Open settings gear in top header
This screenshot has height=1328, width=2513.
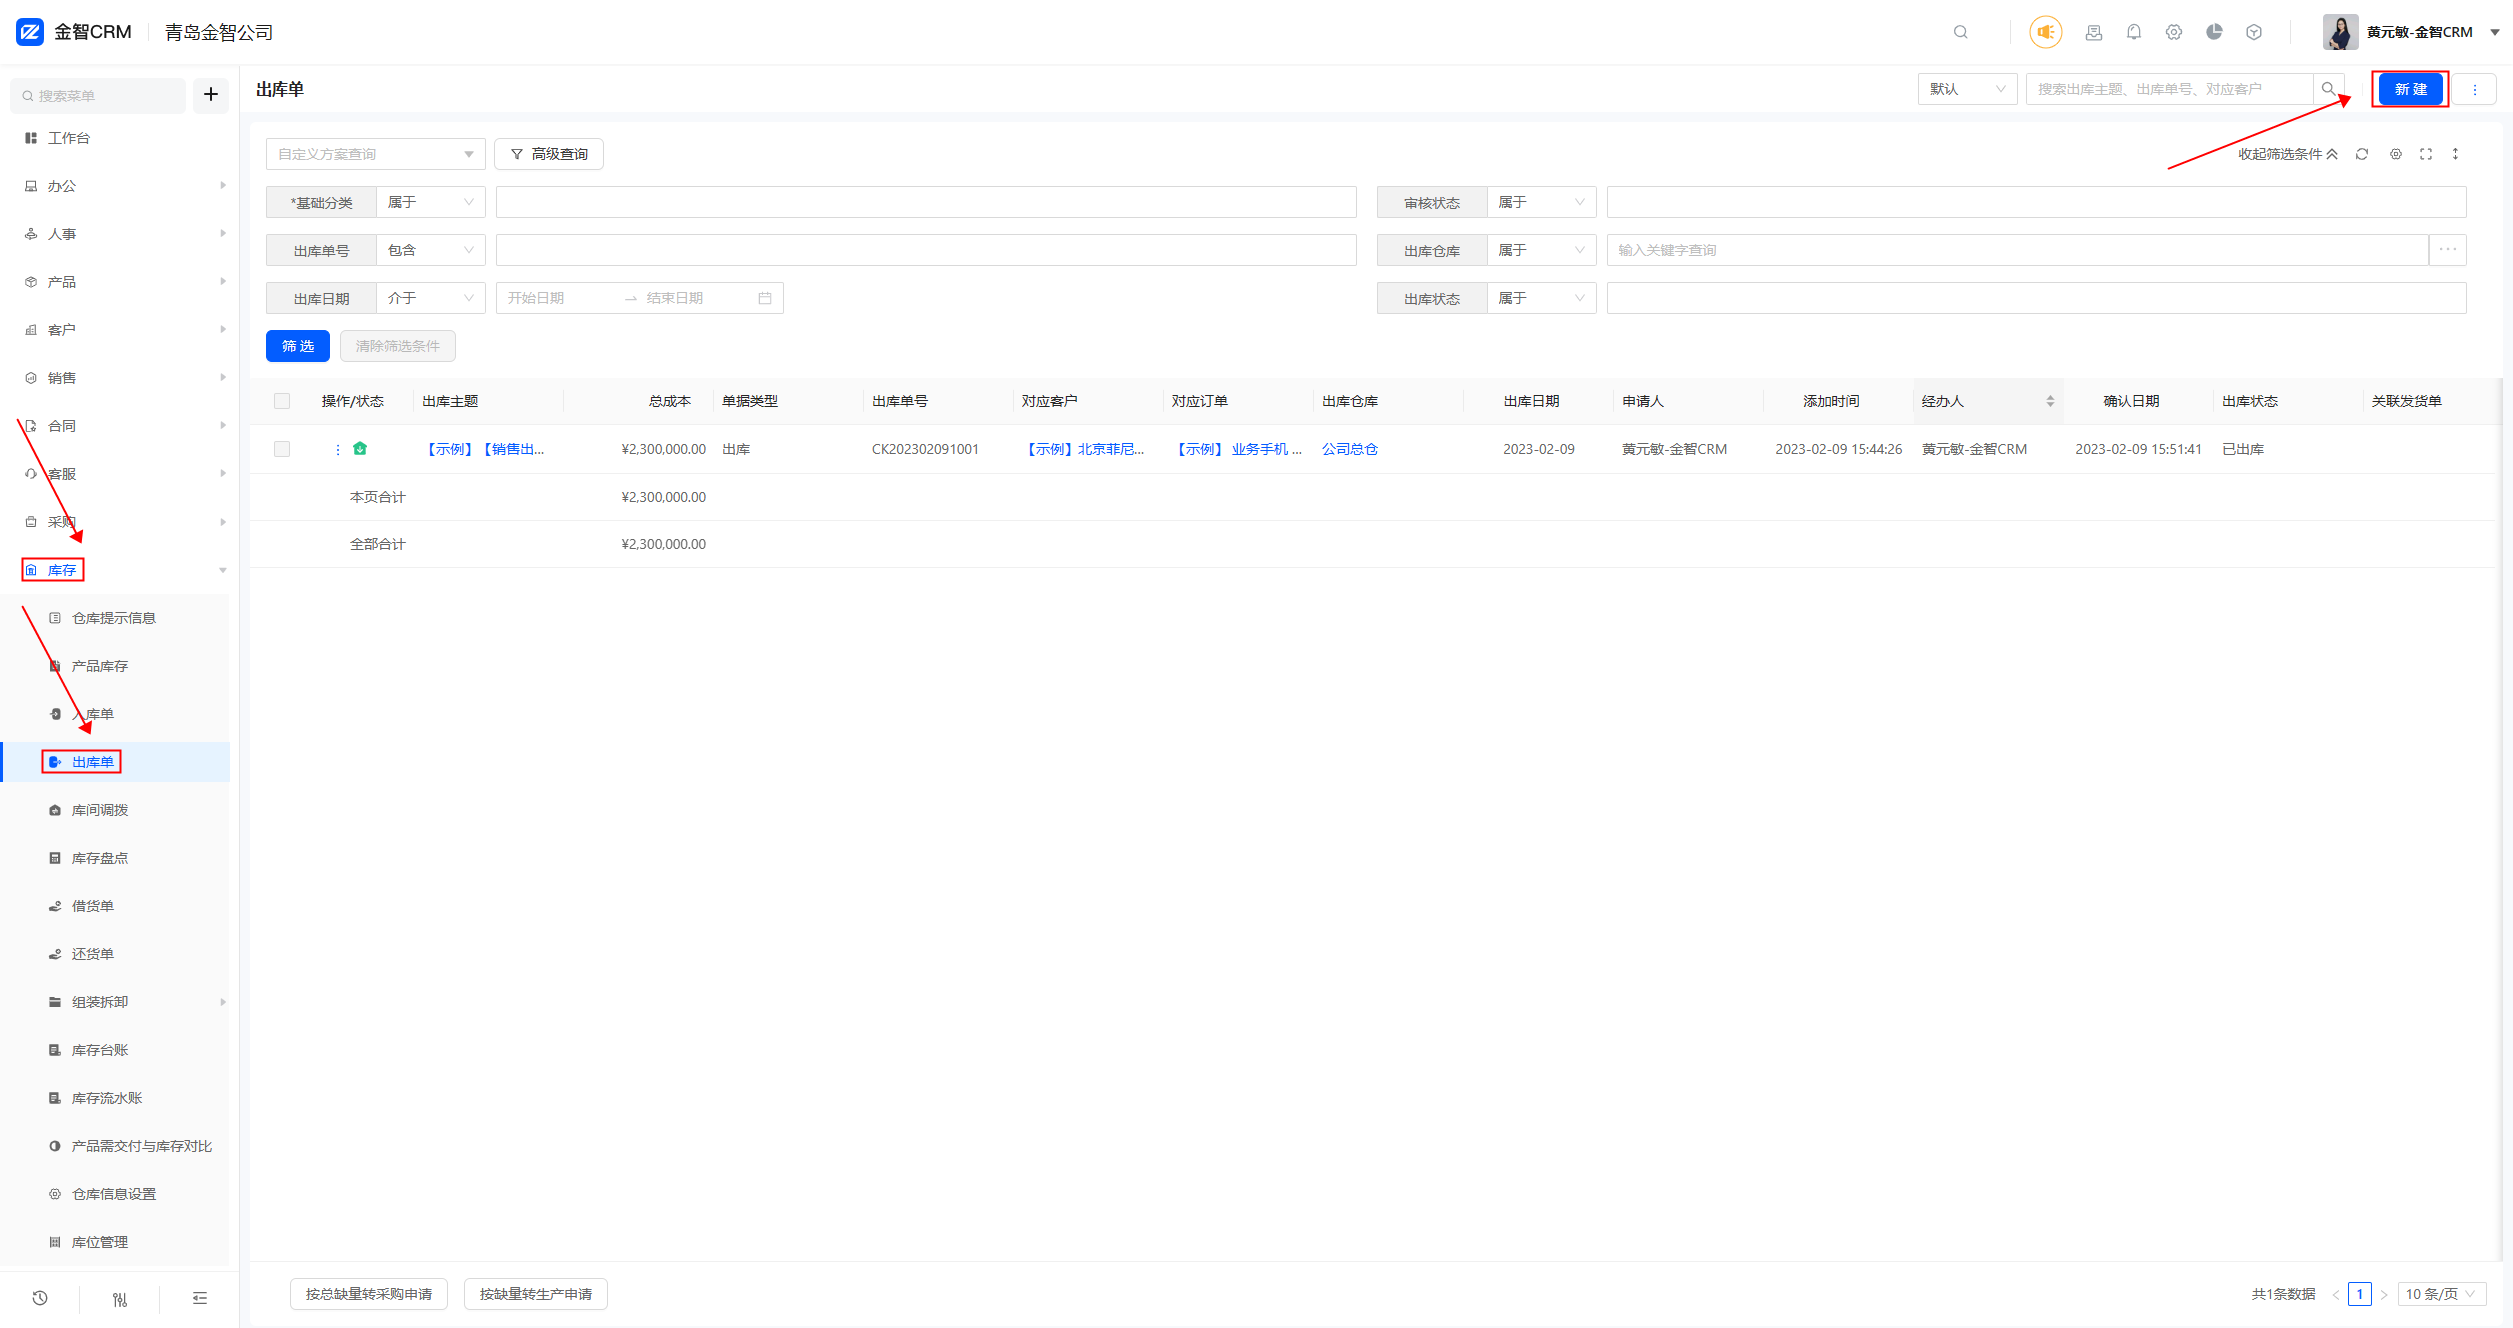(2173, 32)
